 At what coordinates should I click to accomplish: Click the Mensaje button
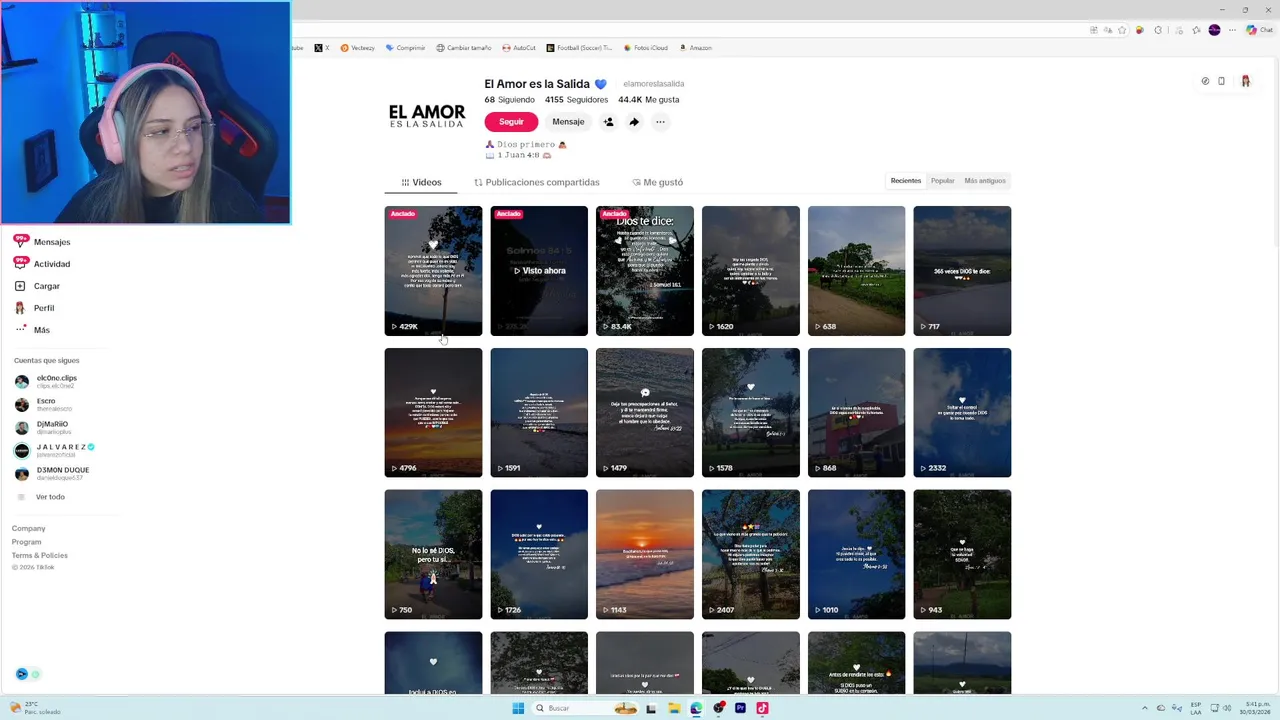568,122
